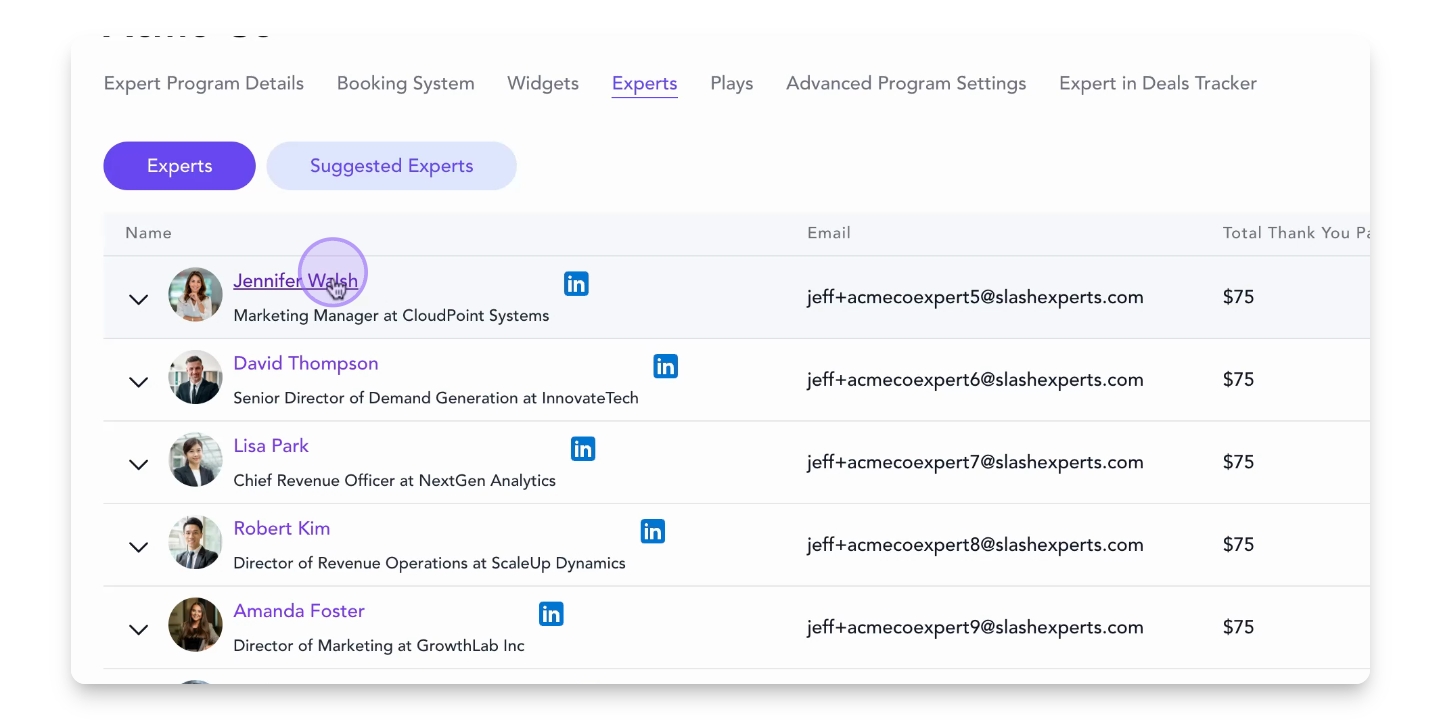The height and width of the screenshot is (720, 1440).
Task: Select Advanced Program Settings tab
Action: pyautogui.click(x=906, y=84)
